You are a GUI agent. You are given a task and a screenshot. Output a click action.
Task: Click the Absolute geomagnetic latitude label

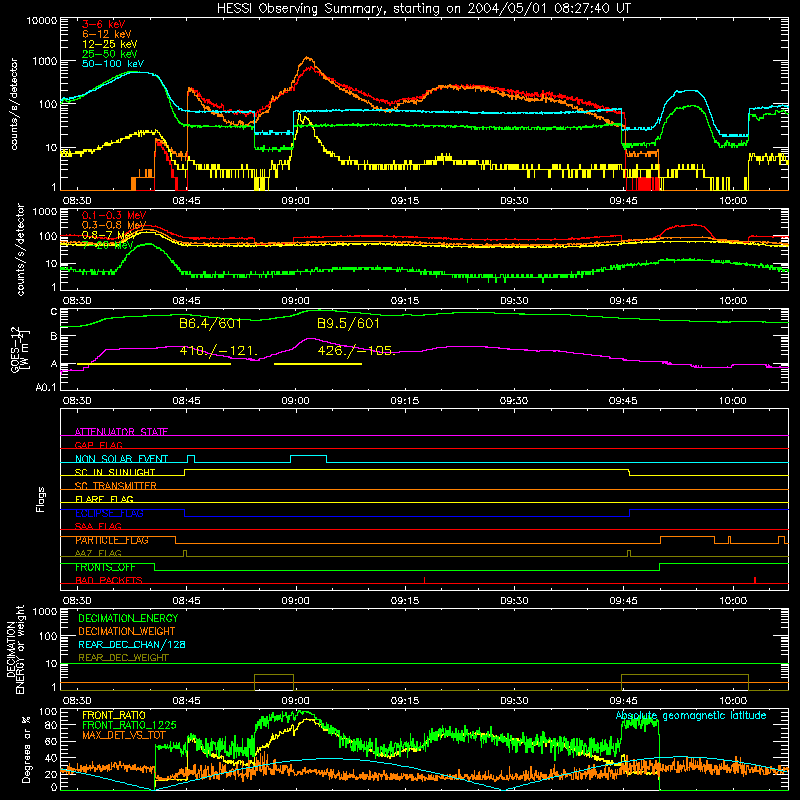click(x=691, y=716)
